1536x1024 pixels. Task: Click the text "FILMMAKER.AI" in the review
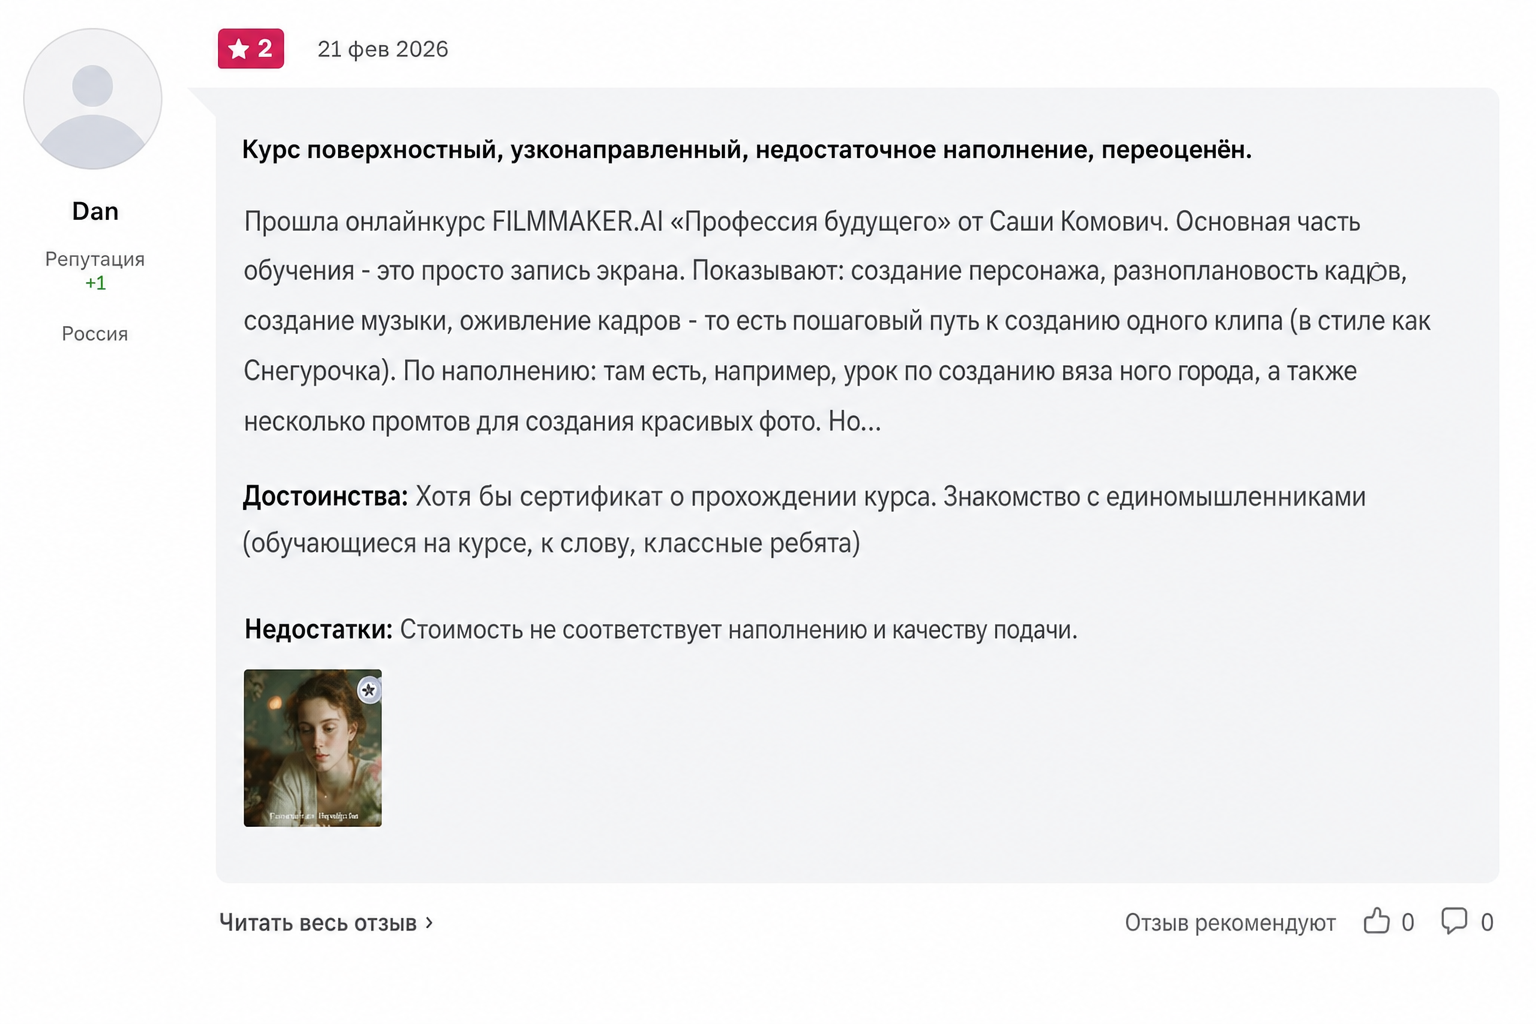coord(577,221)
